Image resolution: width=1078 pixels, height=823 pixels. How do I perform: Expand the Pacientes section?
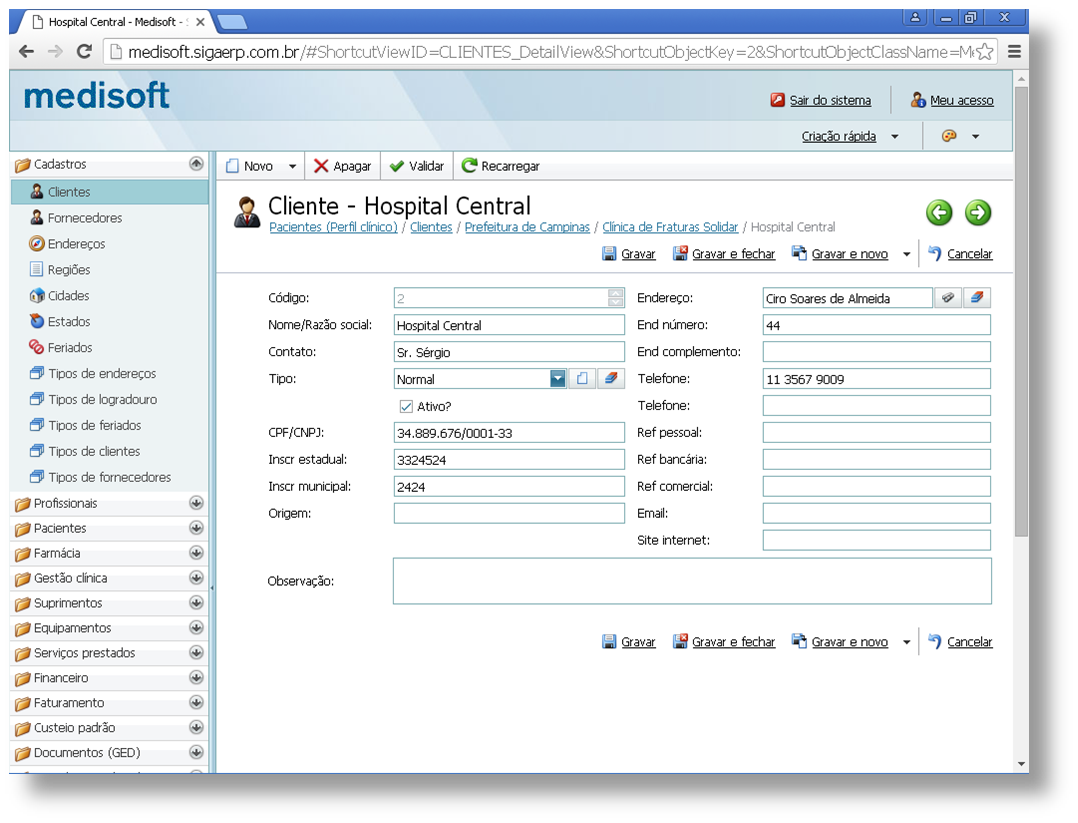tap(196, 528)
